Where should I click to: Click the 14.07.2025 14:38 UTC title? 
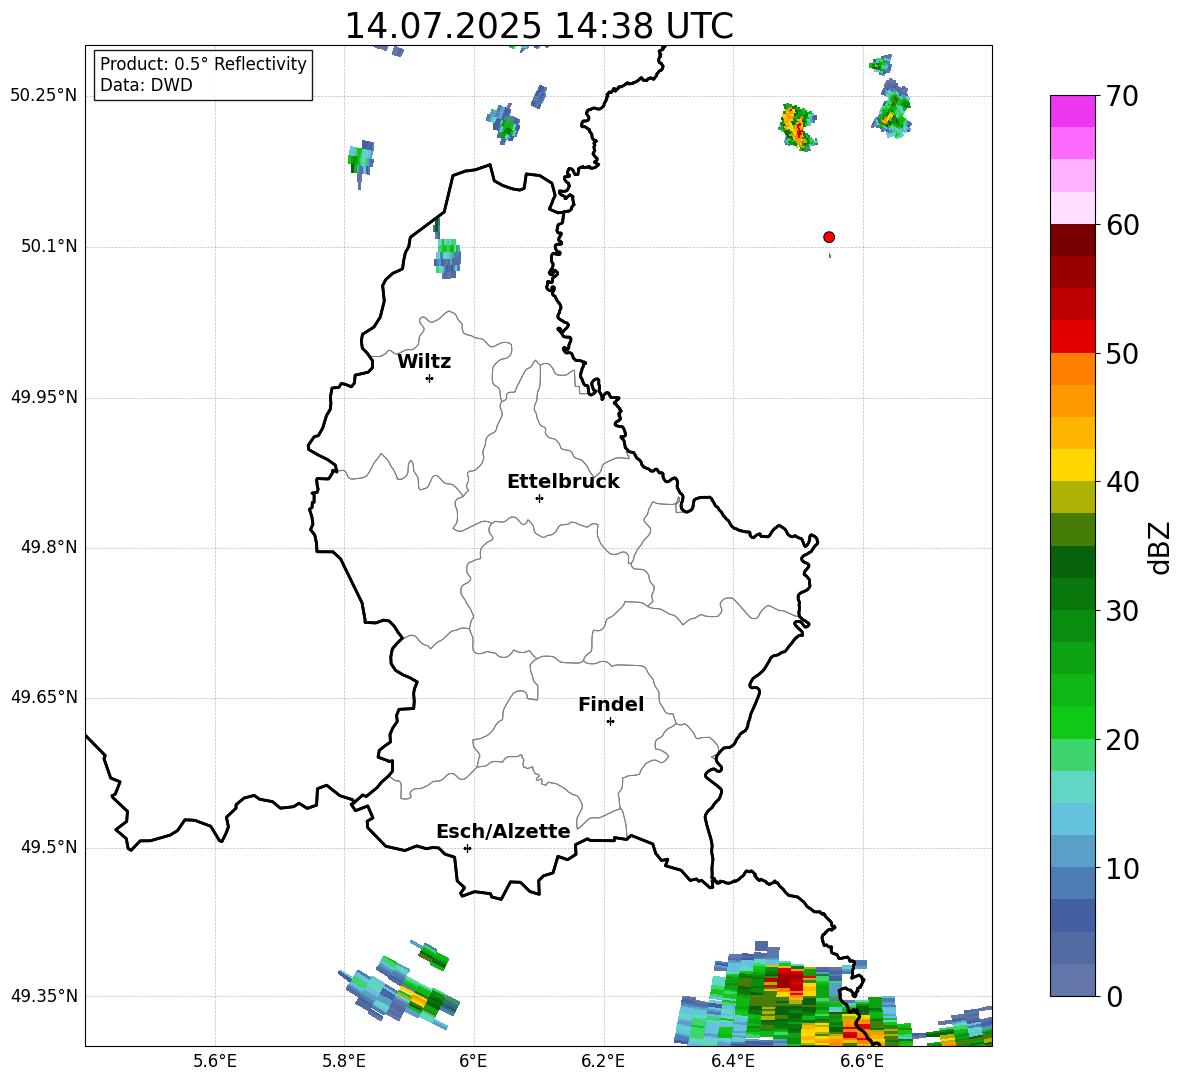tap(539, 26)
